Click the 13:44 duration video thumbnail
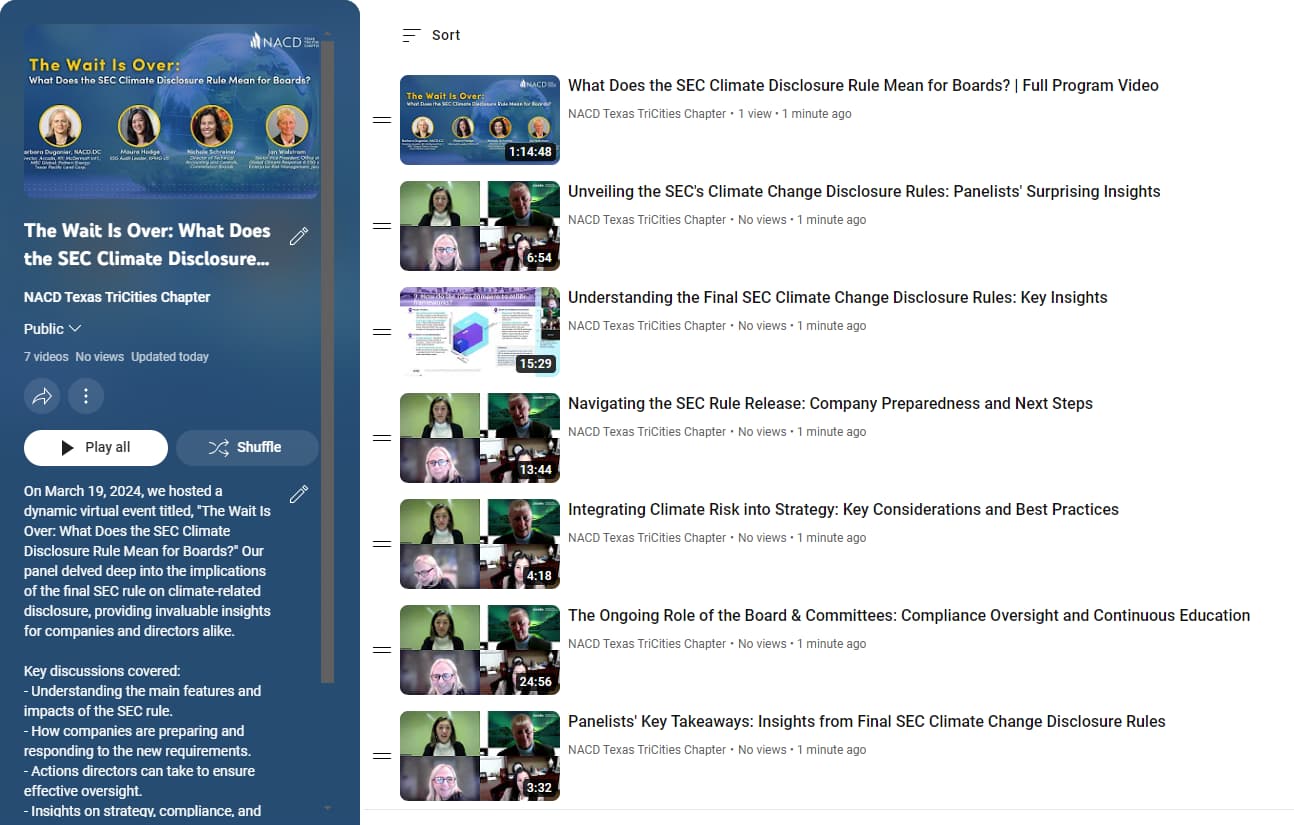This screenshot has width=1294, height=825. pyautogui.click(x=480, y=438)
